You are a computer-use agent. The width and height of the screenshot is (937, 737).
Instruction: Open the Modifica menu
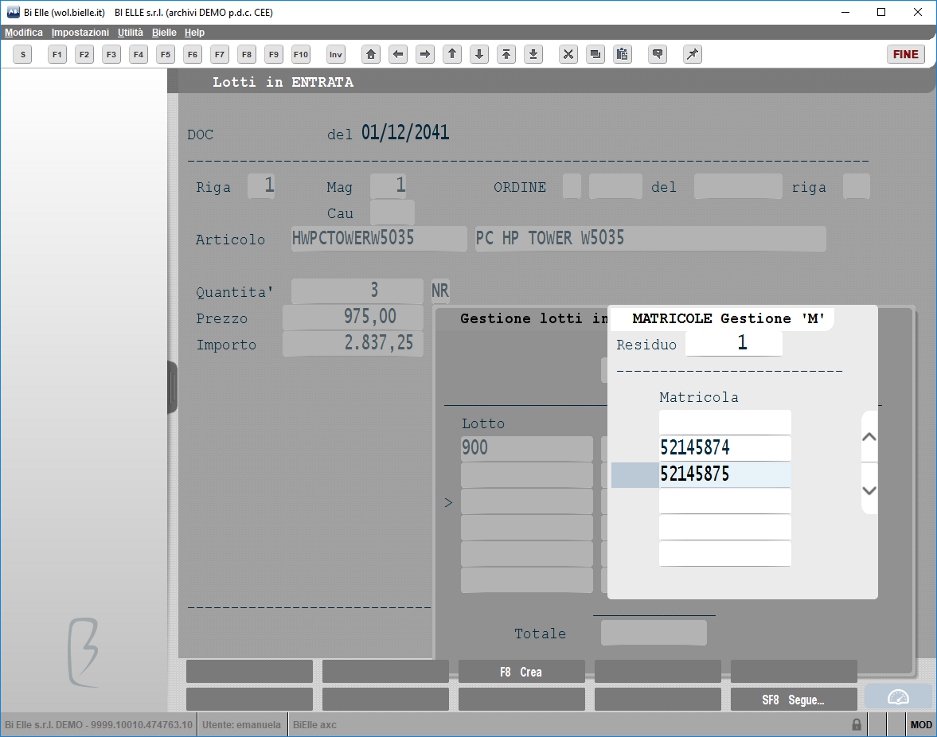point(24,32)
